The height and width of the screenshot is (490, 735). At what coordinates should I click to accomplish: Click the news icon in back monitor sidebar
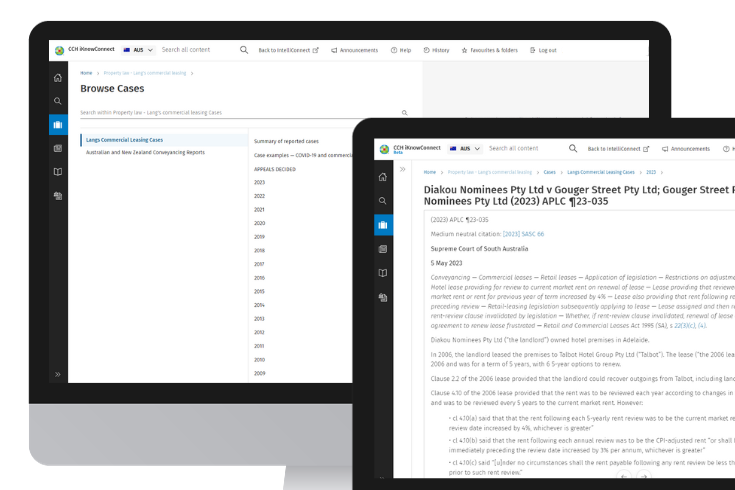tap(58, 148)
